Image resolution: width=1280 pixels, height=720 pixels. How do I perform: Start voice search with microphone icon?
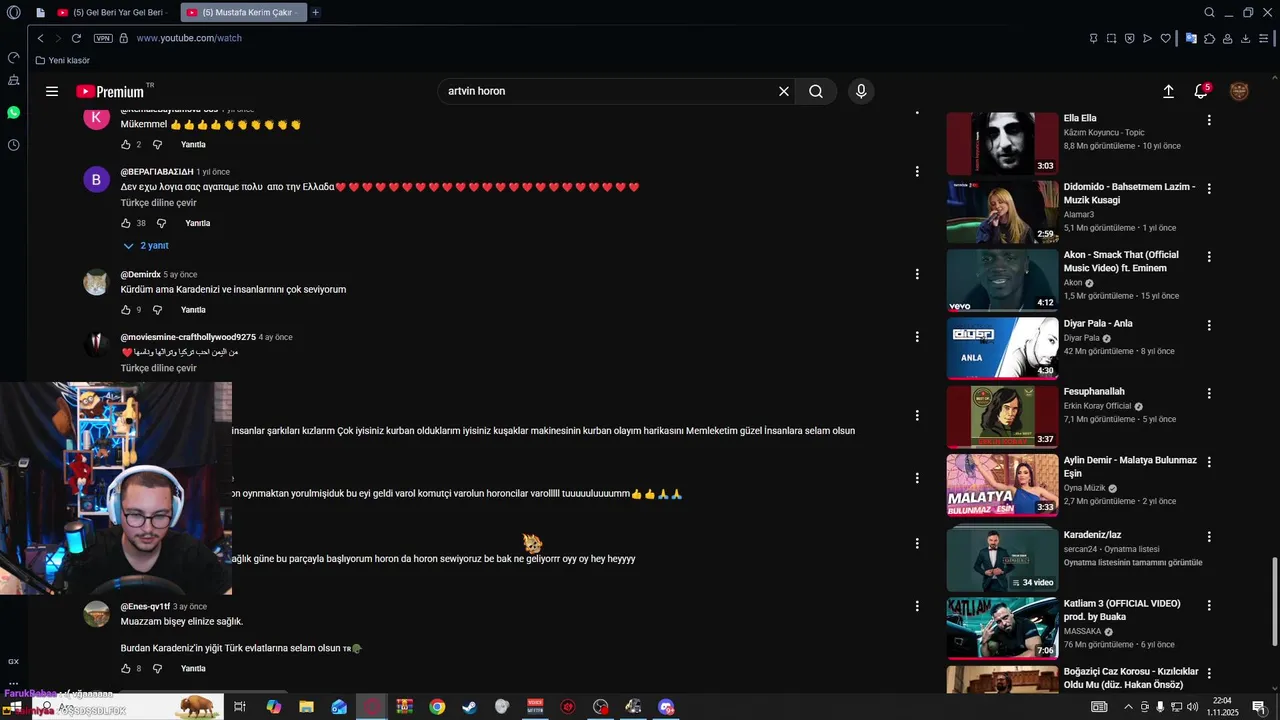pyautogui.click(x=861, y=91)
